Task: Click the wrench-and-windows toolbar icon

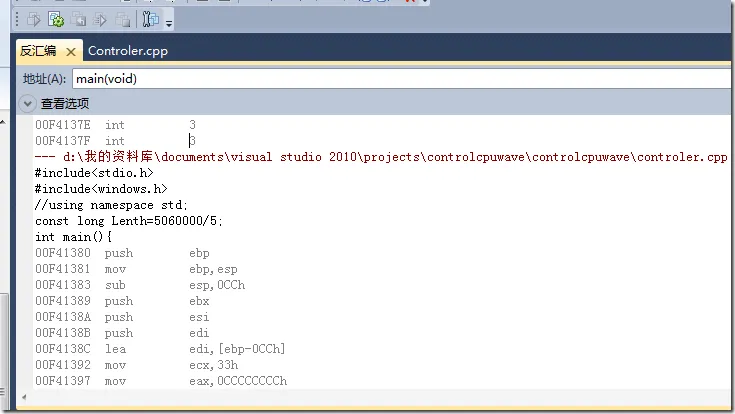Action: [x=150, y=19]
